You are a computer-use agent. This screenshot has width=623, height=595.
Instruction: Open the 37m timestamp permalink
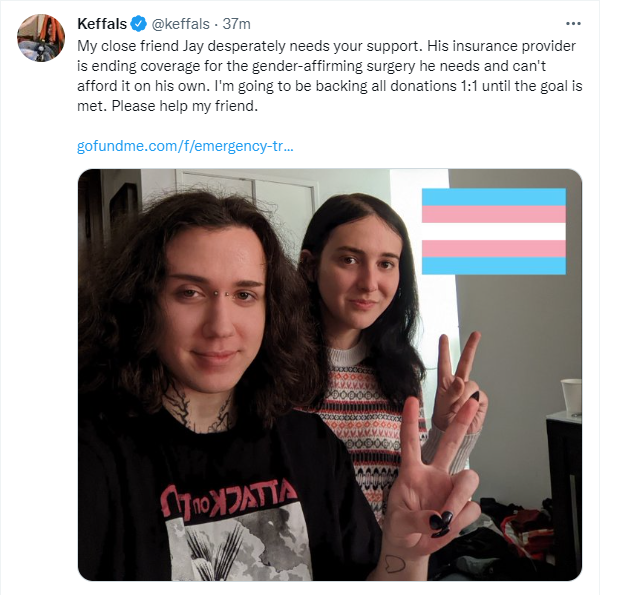[236, 24]
